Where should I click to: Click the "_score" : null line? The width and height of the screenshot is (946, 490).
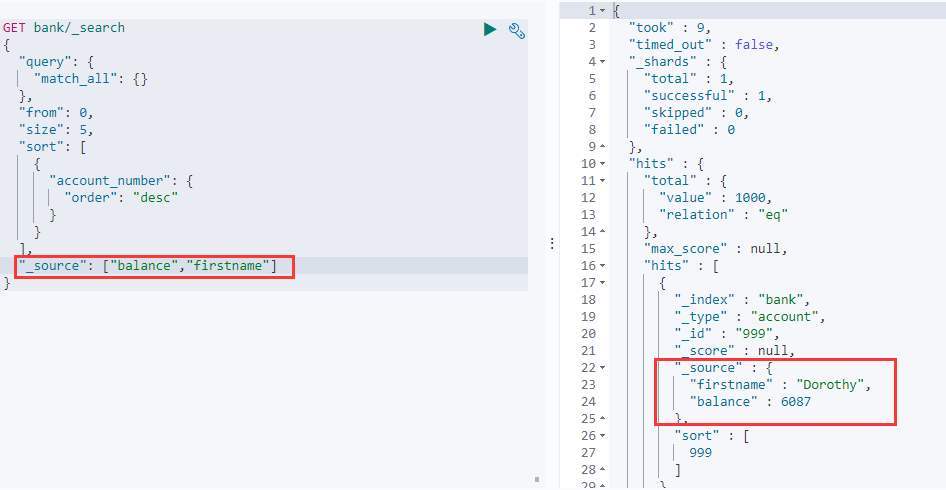coord(734,351)
